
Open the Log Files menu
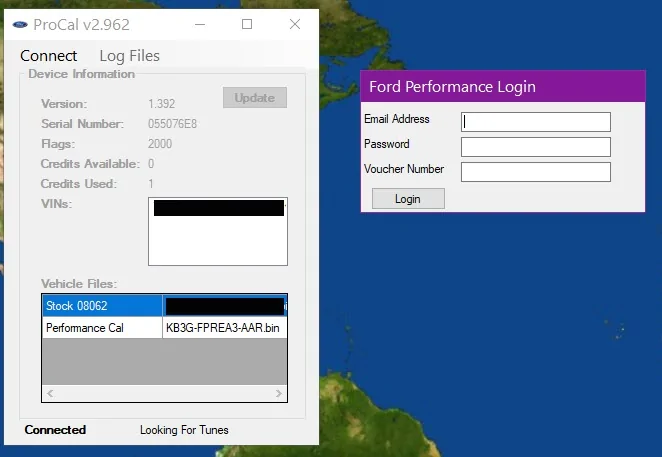(x=130, y=56)
